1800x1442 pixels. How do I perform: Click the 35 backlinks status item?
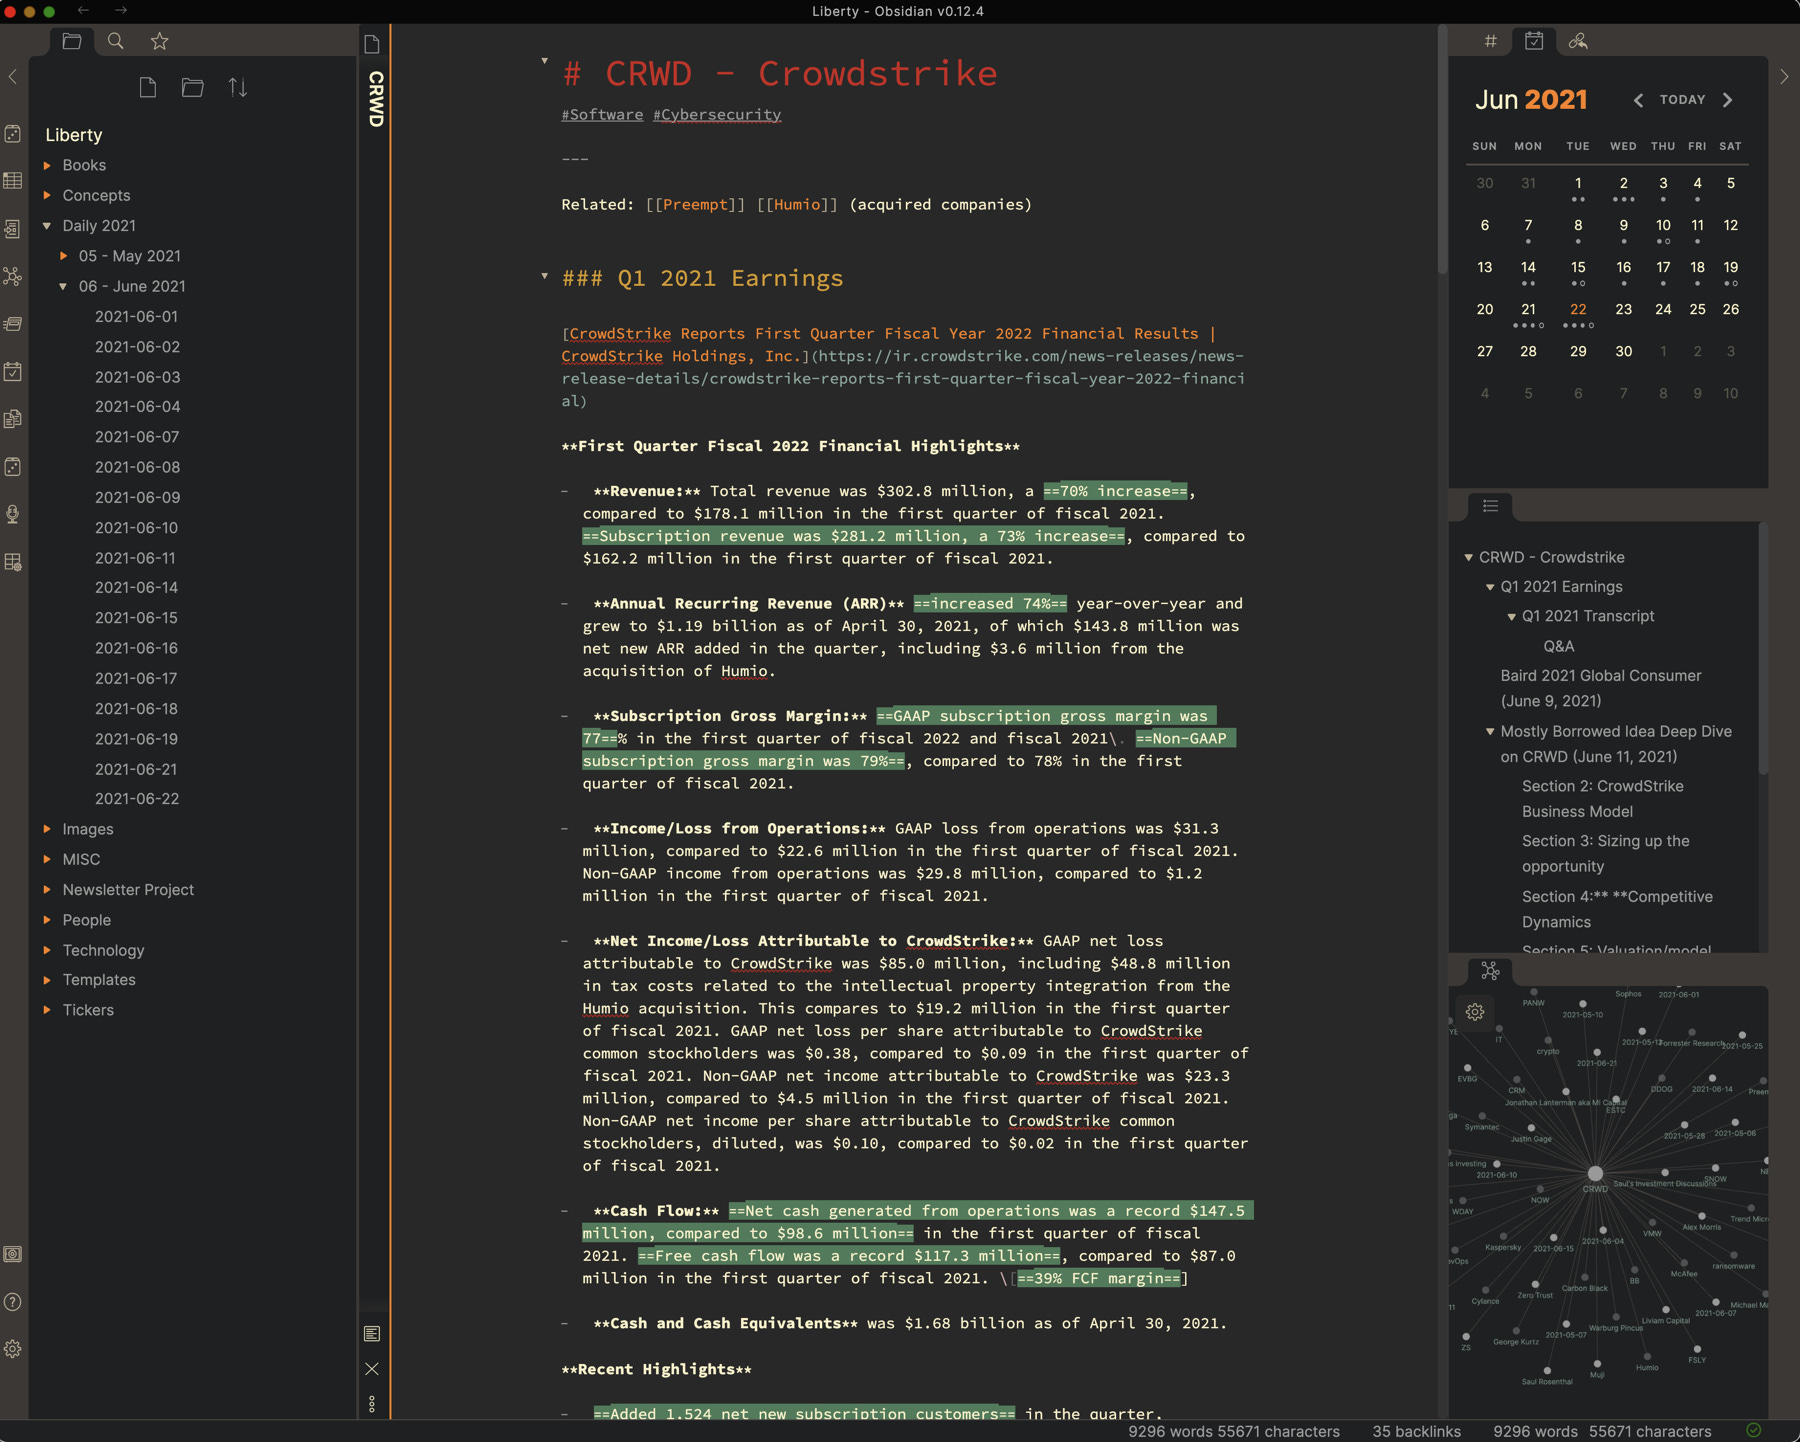click(1416, 1432)
